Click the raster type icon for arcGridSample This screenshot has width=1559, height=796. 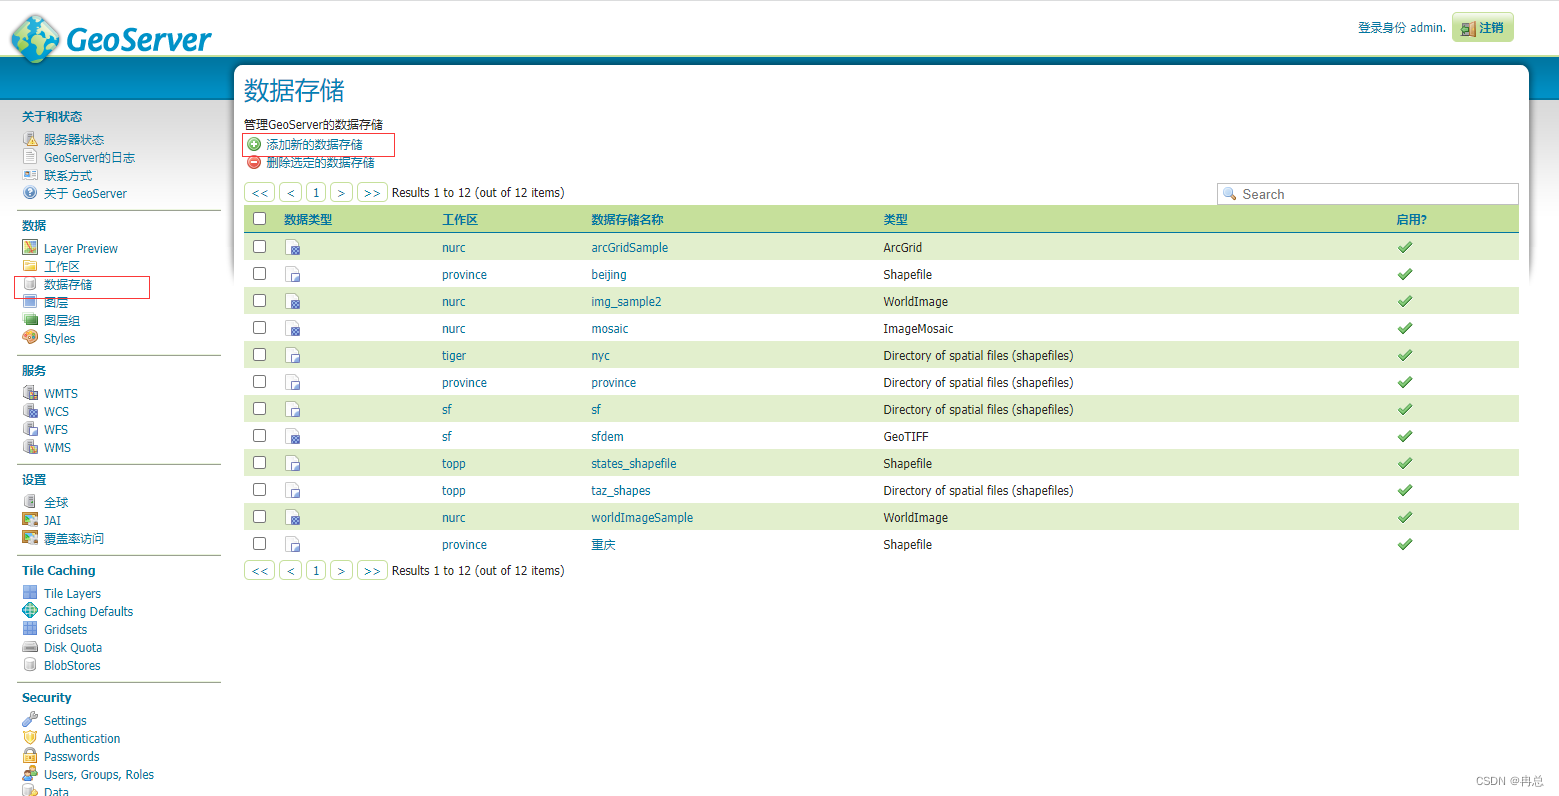(293, 247)
